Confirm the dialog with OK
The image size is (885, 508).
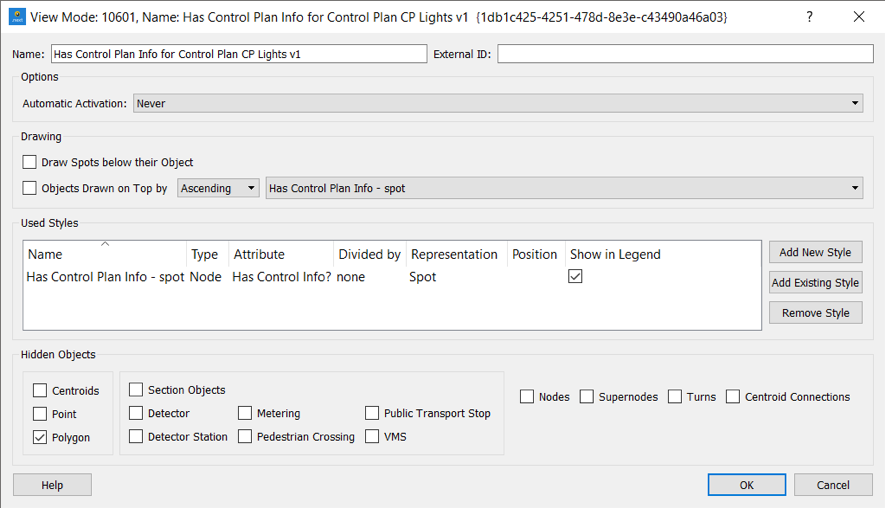pos(747,485)
